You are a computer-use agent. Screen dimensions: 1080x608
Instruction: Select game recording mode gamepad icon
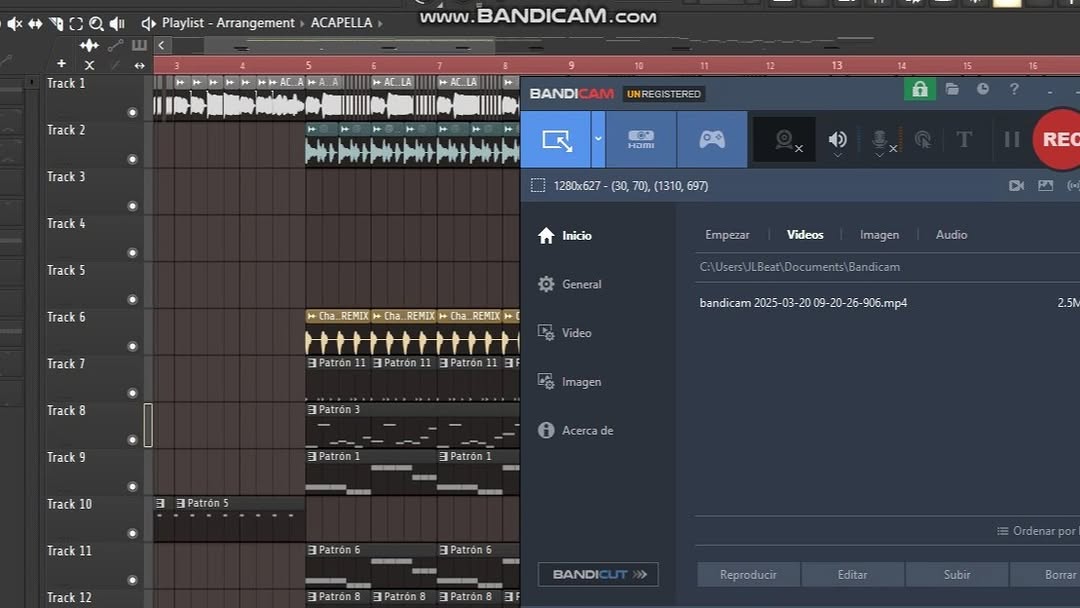click(712, 140)
